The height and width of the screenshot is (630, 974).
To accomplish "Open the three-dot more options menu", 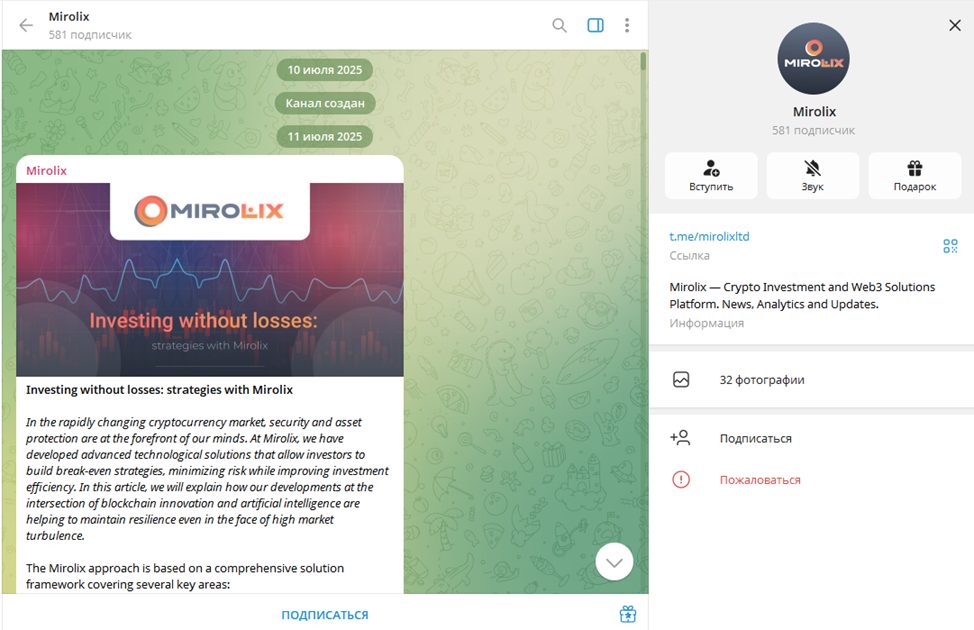I will [627, 25].
